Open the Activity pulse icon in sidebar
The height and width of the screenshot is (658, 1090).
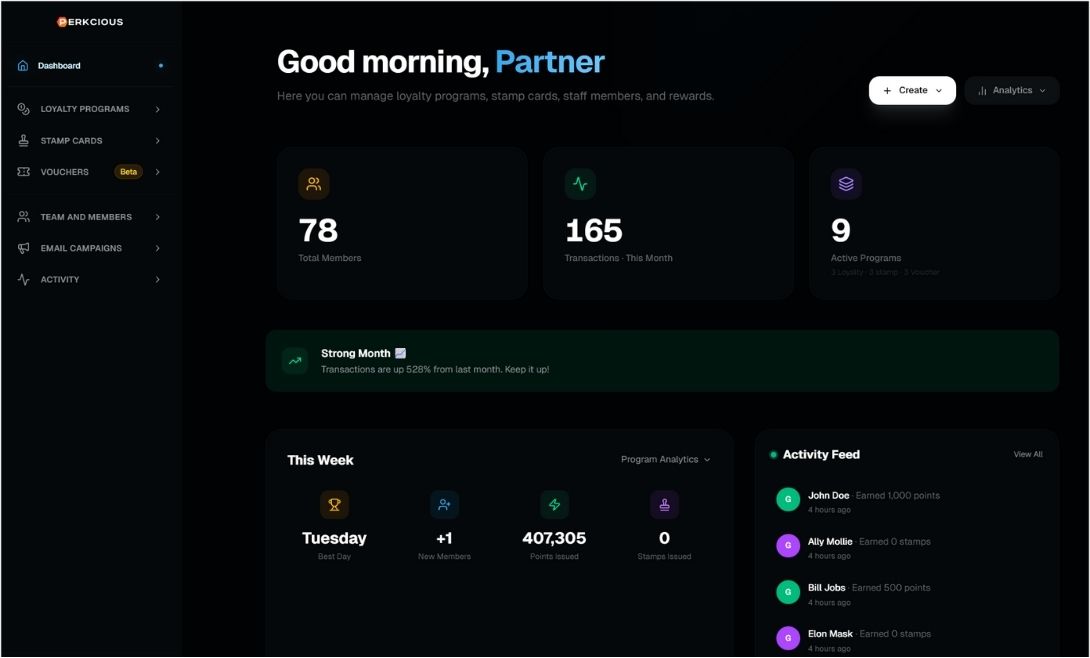(x=22, y=279)
